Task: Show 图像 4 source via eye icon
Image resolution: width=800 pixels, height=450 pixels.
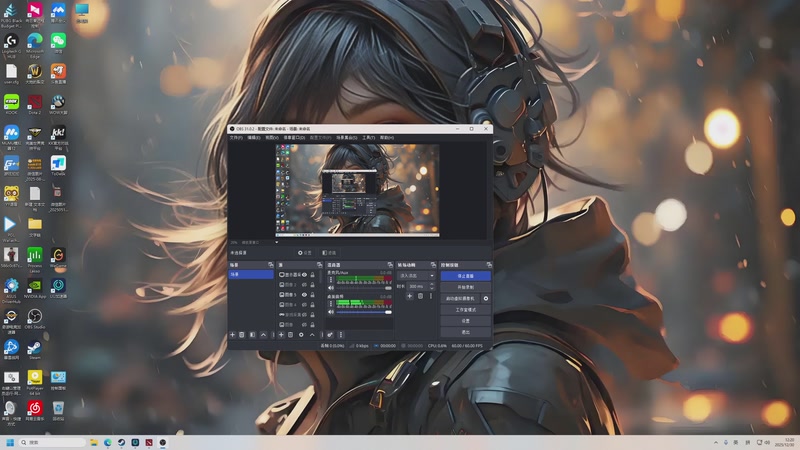Action: [305, 305]
